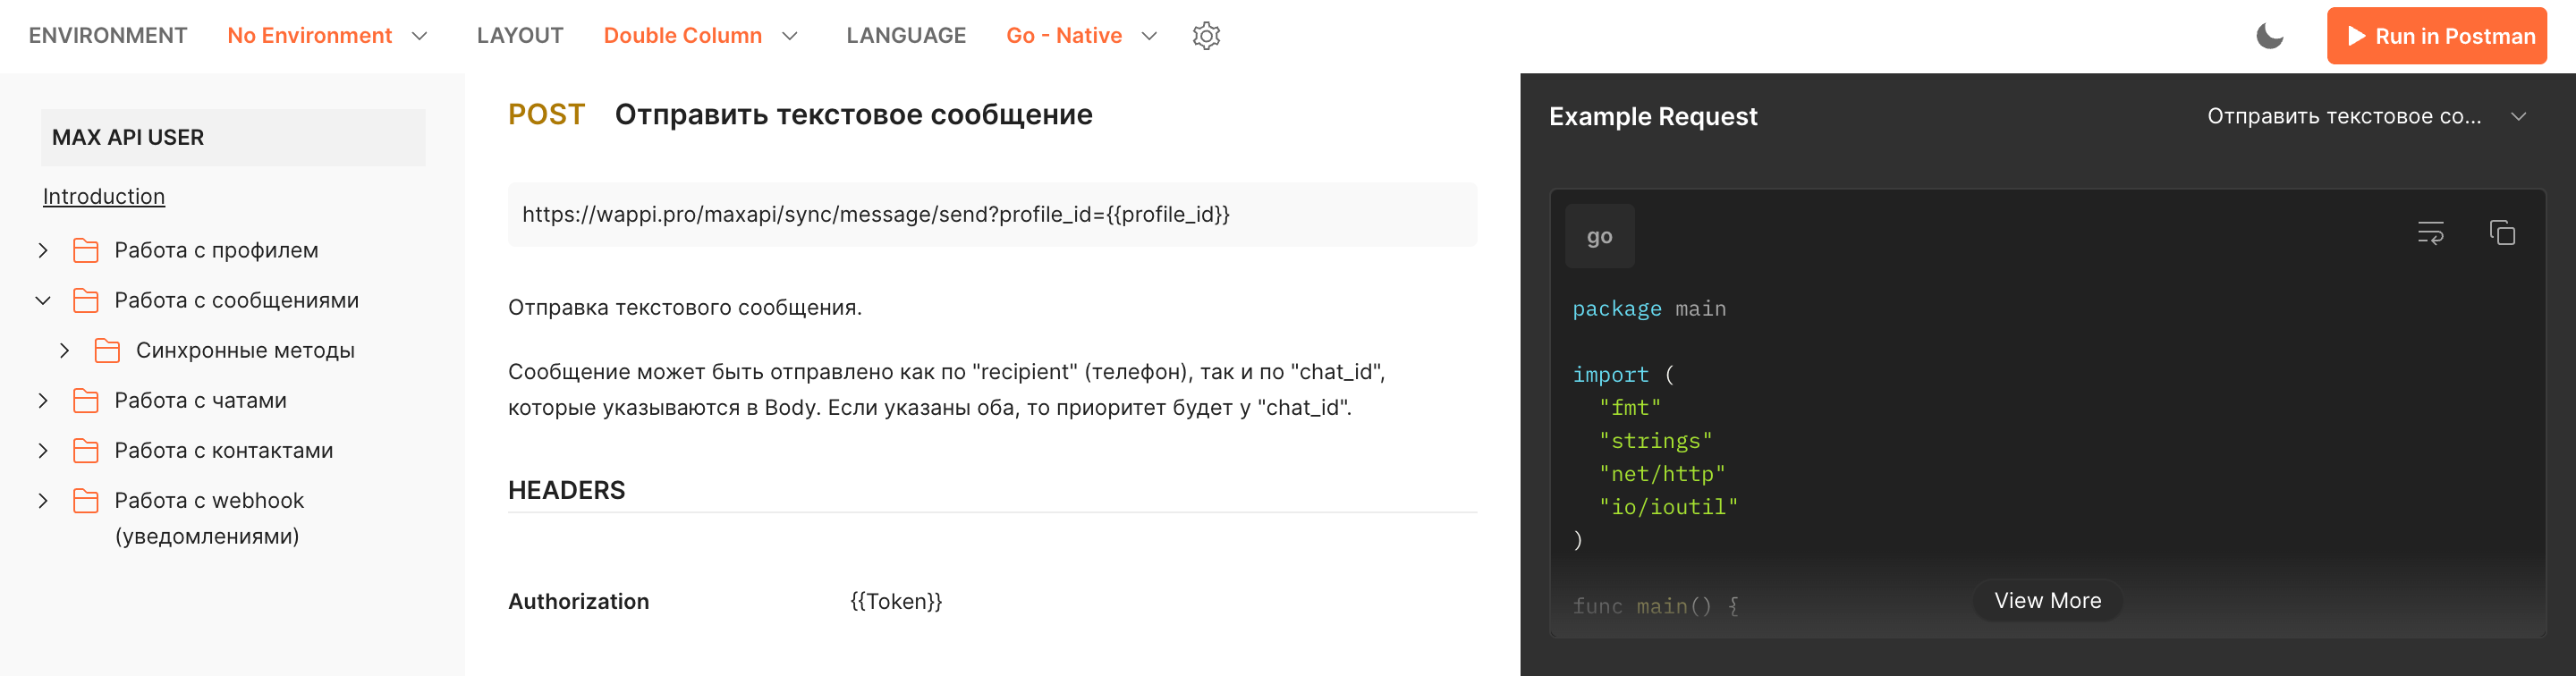Select the MAX API USER collection title
The image size is (2576, 676).
click(128, 137)
